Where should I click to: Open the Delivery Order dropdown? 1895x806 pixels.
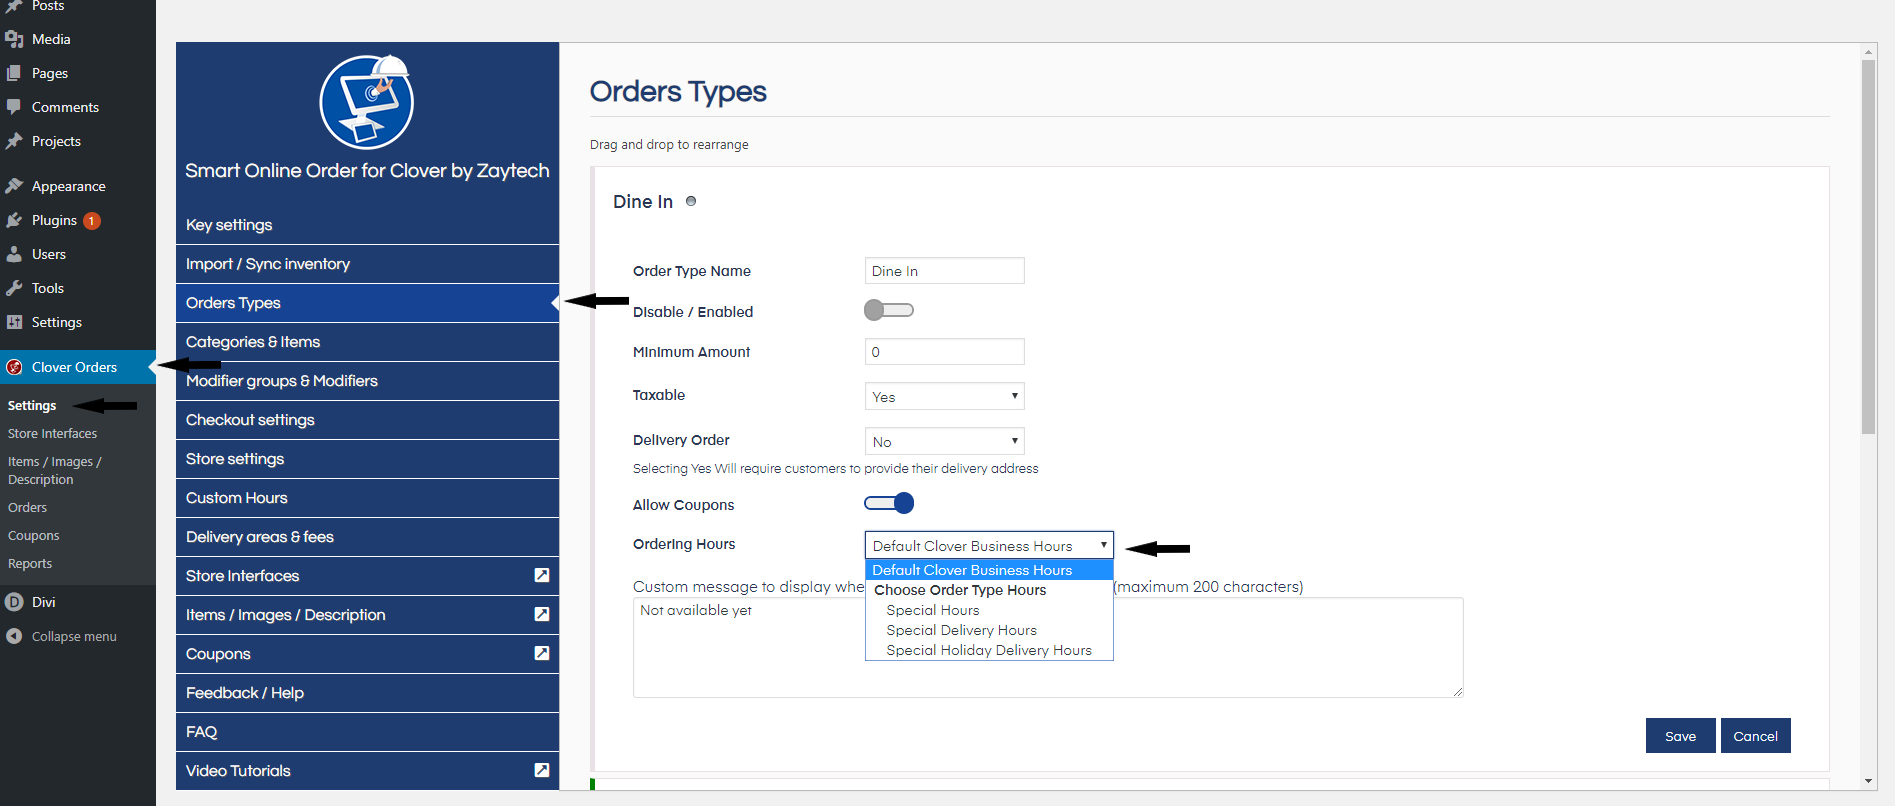coord(944,441)
